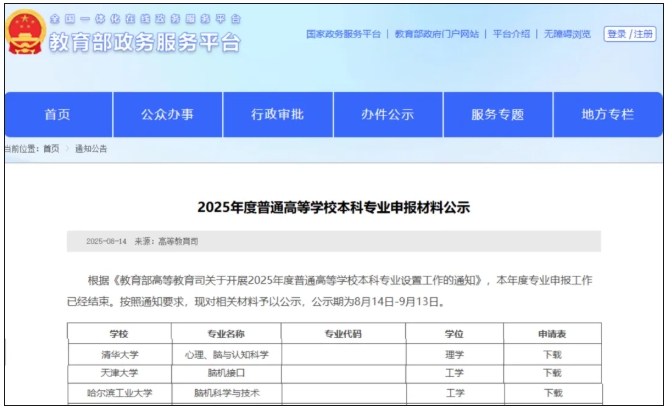Select the 心理、脑与认知科学 cell
Screen dimensions: 666x410
pos(226,354)
